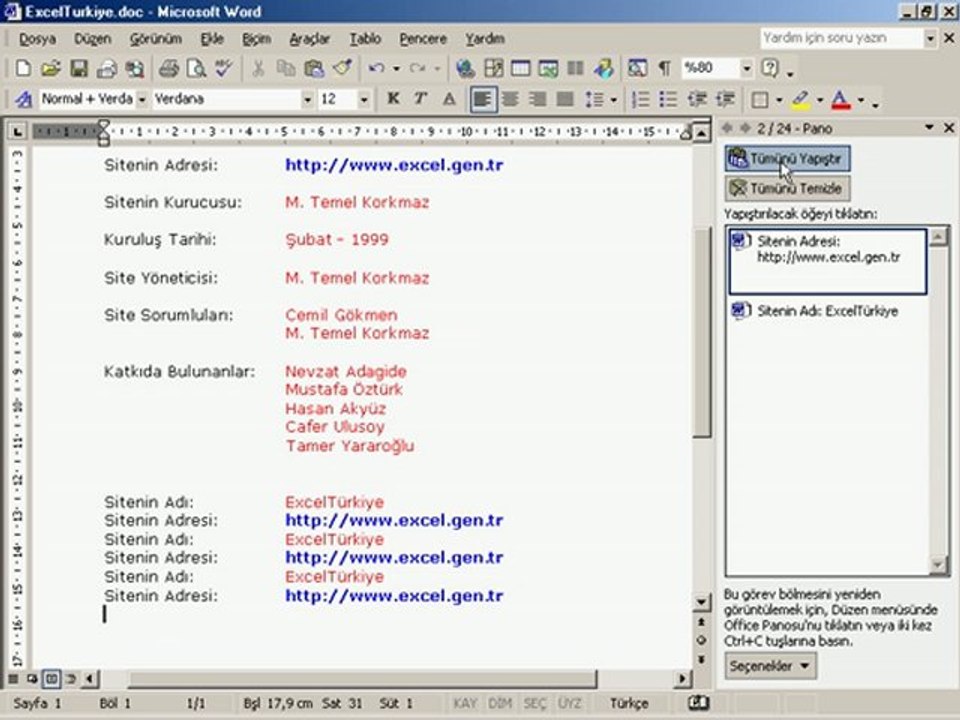The image size is (960, 720).
Task: Justify the paragraph text
Action: pos(564,99)
